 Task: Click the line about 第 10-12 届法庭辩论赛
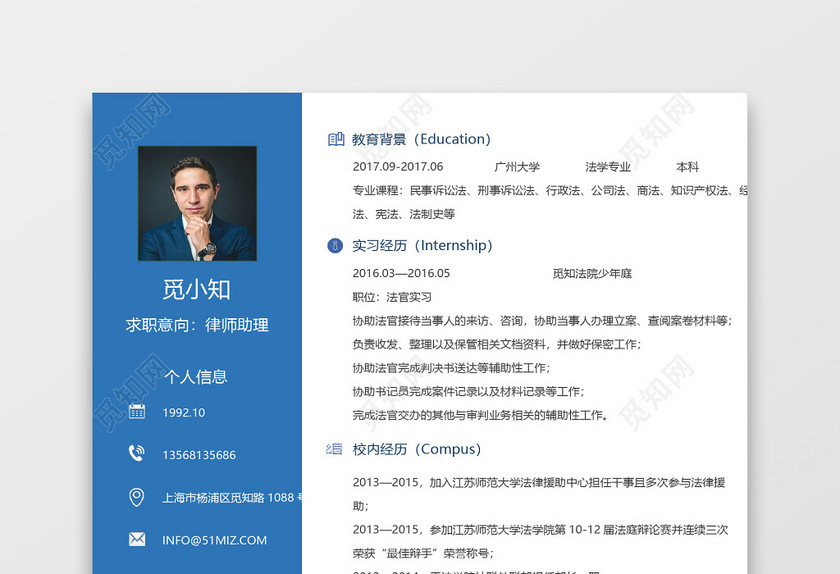(540, 530)
